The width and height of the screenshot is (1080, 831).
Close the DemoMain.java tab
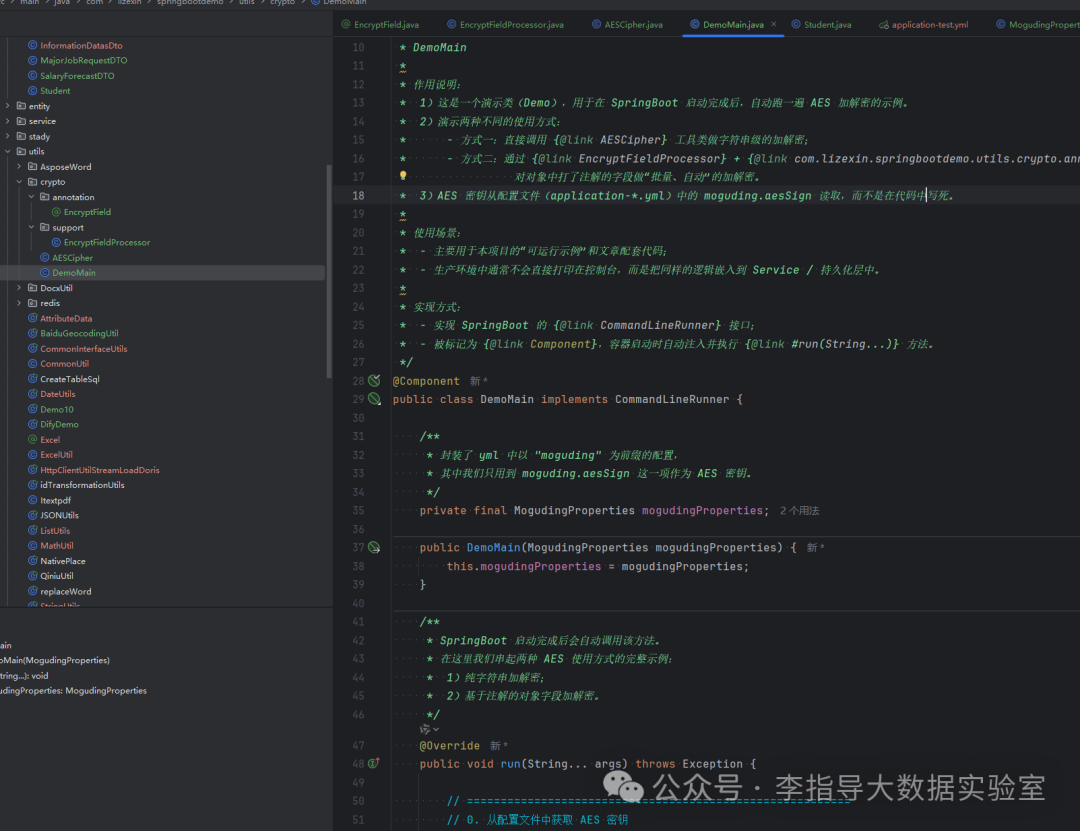tap(773, 24)
